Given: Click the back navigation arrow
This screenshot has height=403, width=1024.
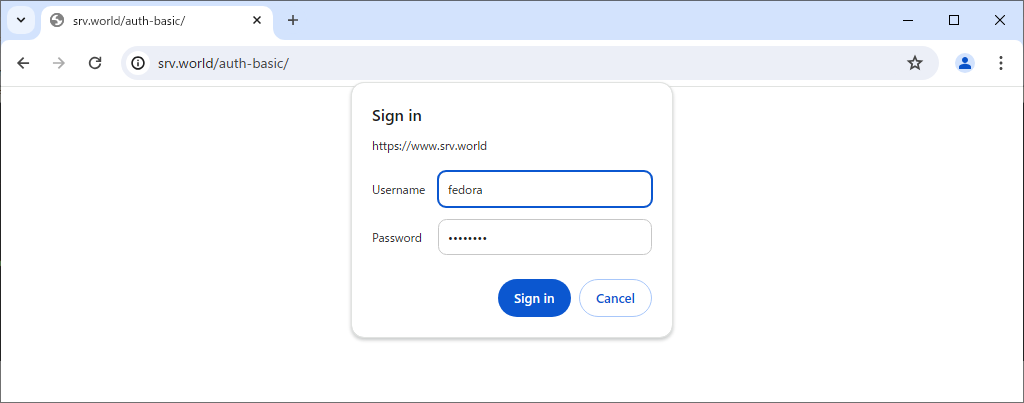Looking at the screenshot, I should coord(23,63).
